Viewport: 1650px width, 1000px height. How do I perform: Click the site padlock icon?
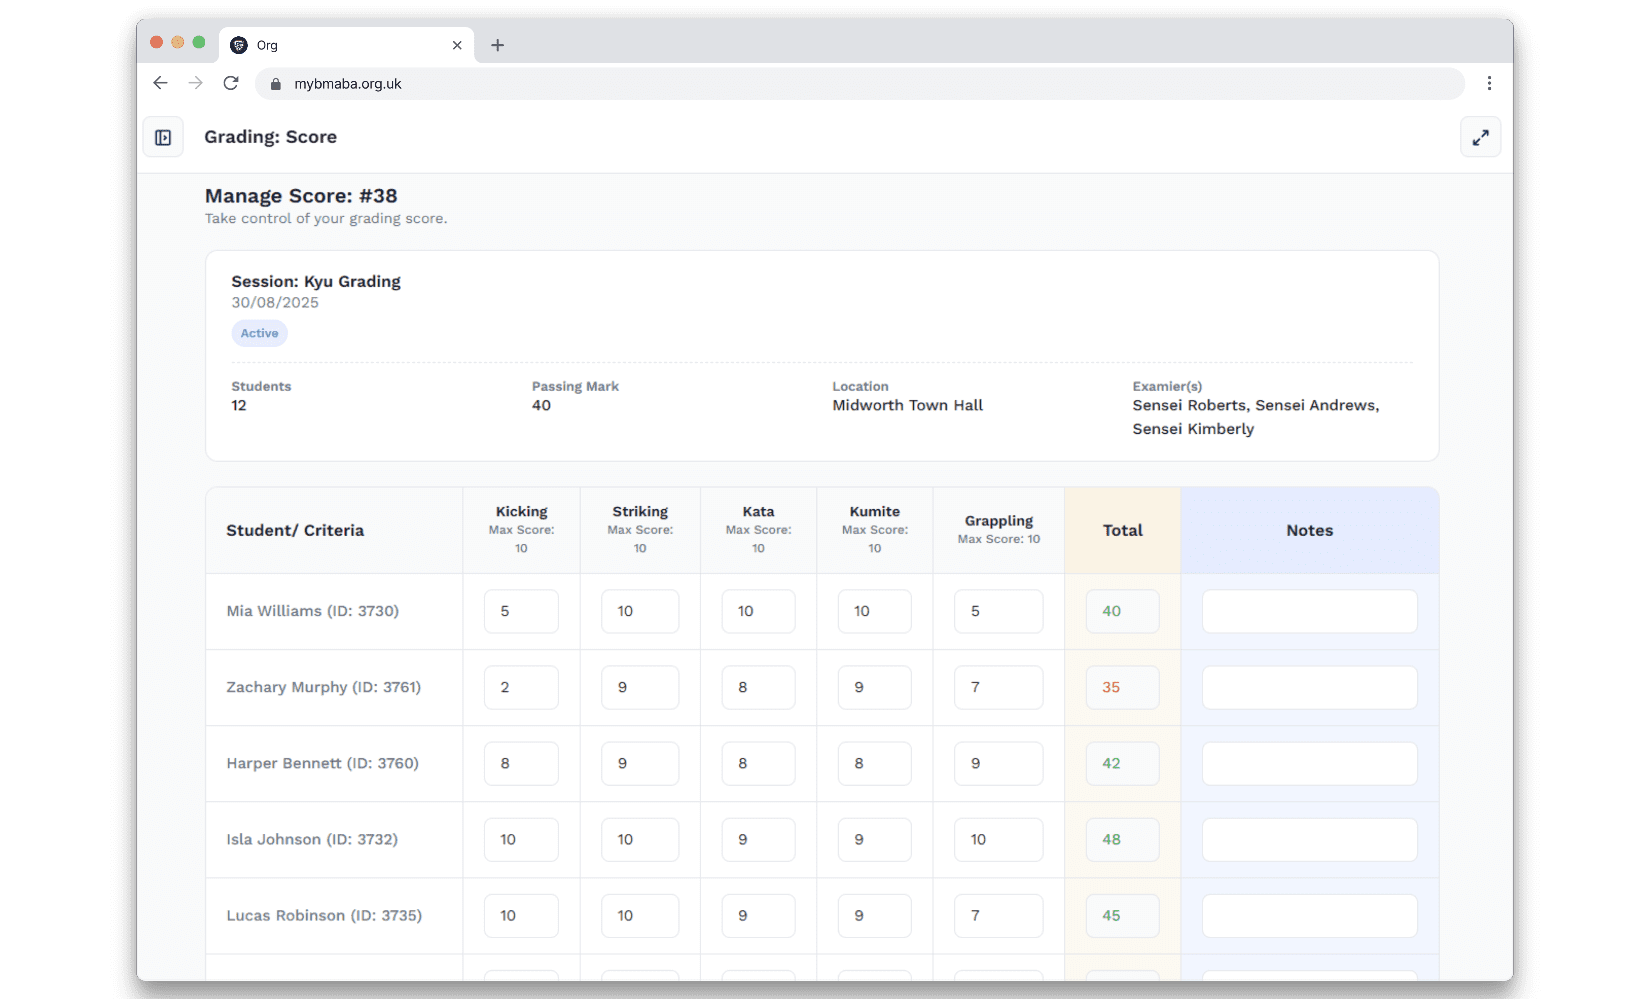pyautogui.click(x=276, y=84)
